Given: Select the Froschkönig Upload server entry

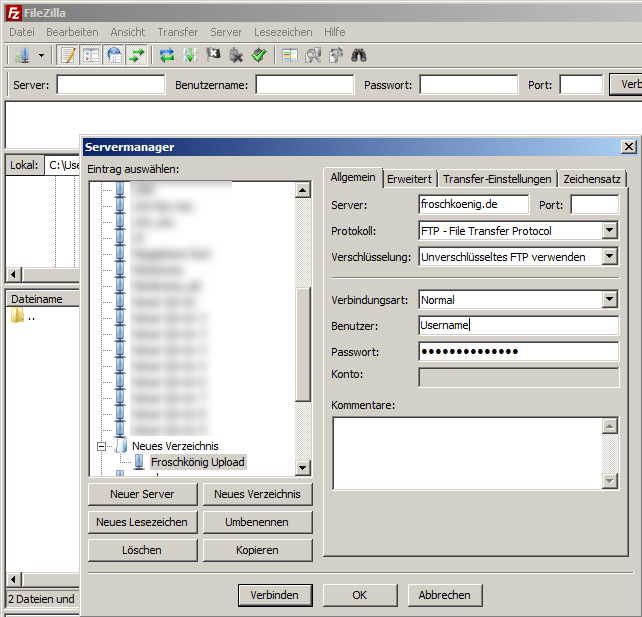Looking at the screenshot, I should tap(197, 462).
